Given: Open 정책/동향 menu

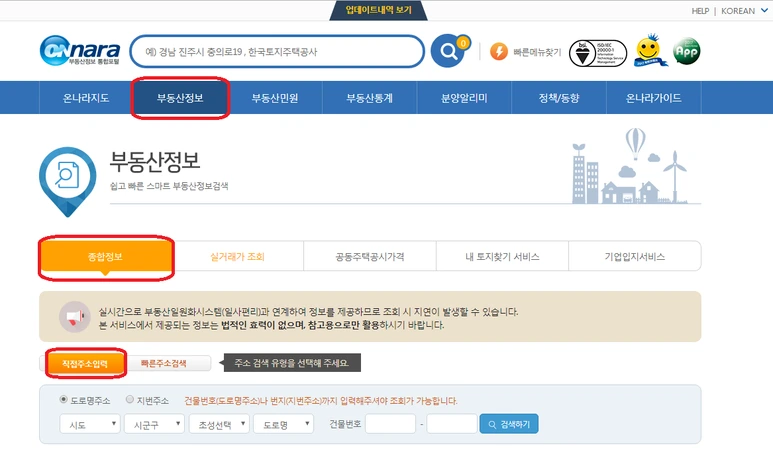Looking at the screenshot, I should pyautogui.click(x=559, y=98).
